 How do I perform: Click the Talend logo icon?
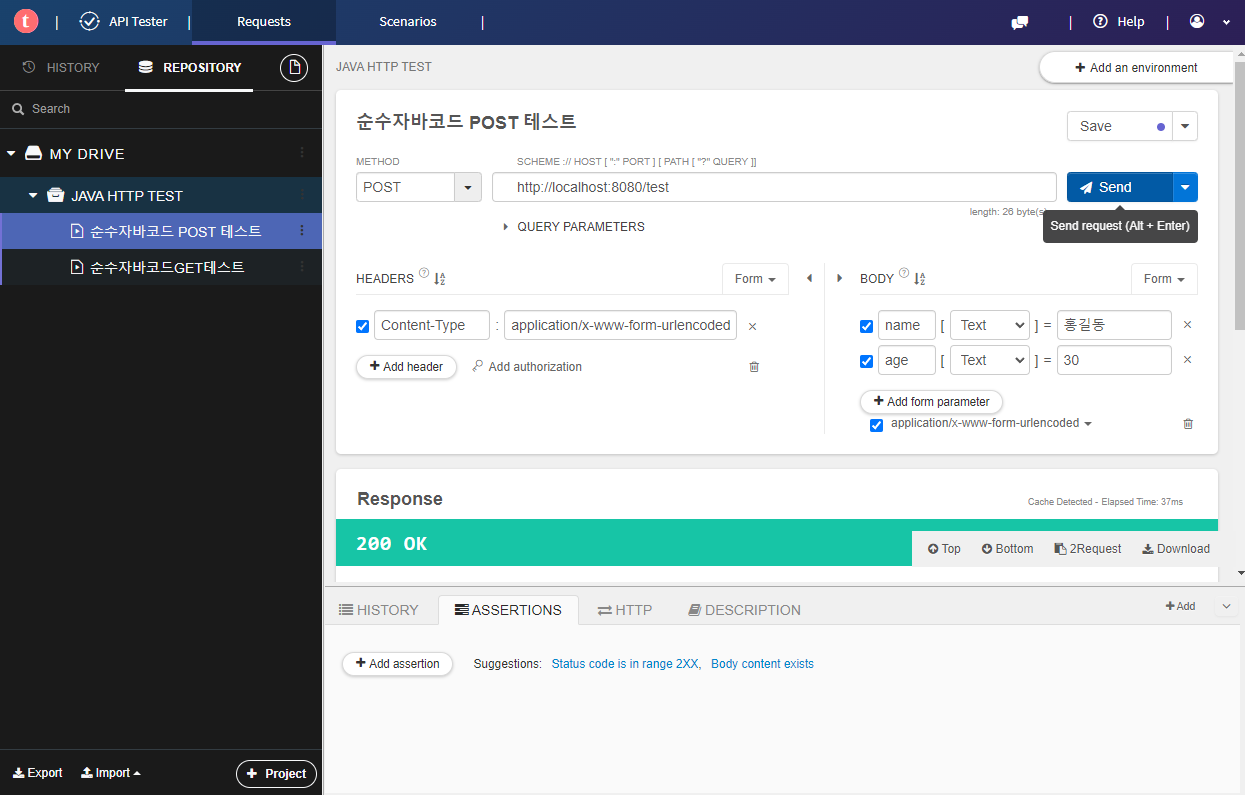tap(26, 21)
